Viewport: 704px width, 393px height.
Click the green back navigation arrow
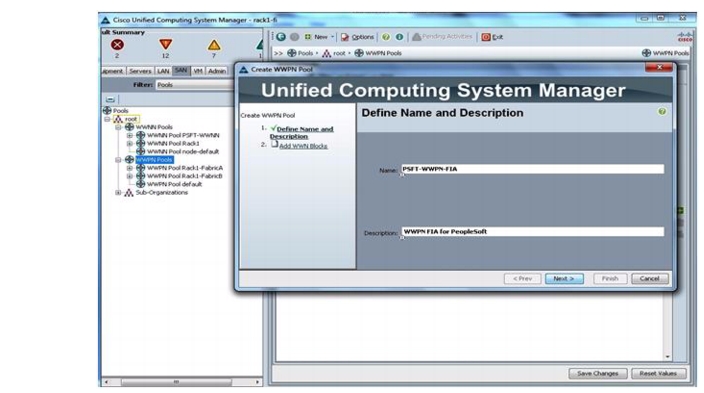tap(281, 37)
